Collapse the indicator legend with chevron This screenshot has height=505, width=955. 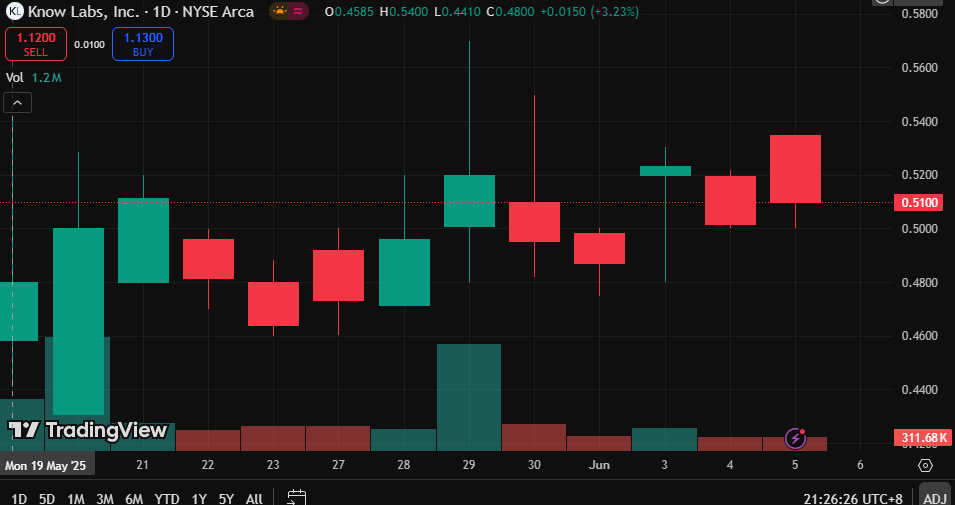click(x=18, y=103)
